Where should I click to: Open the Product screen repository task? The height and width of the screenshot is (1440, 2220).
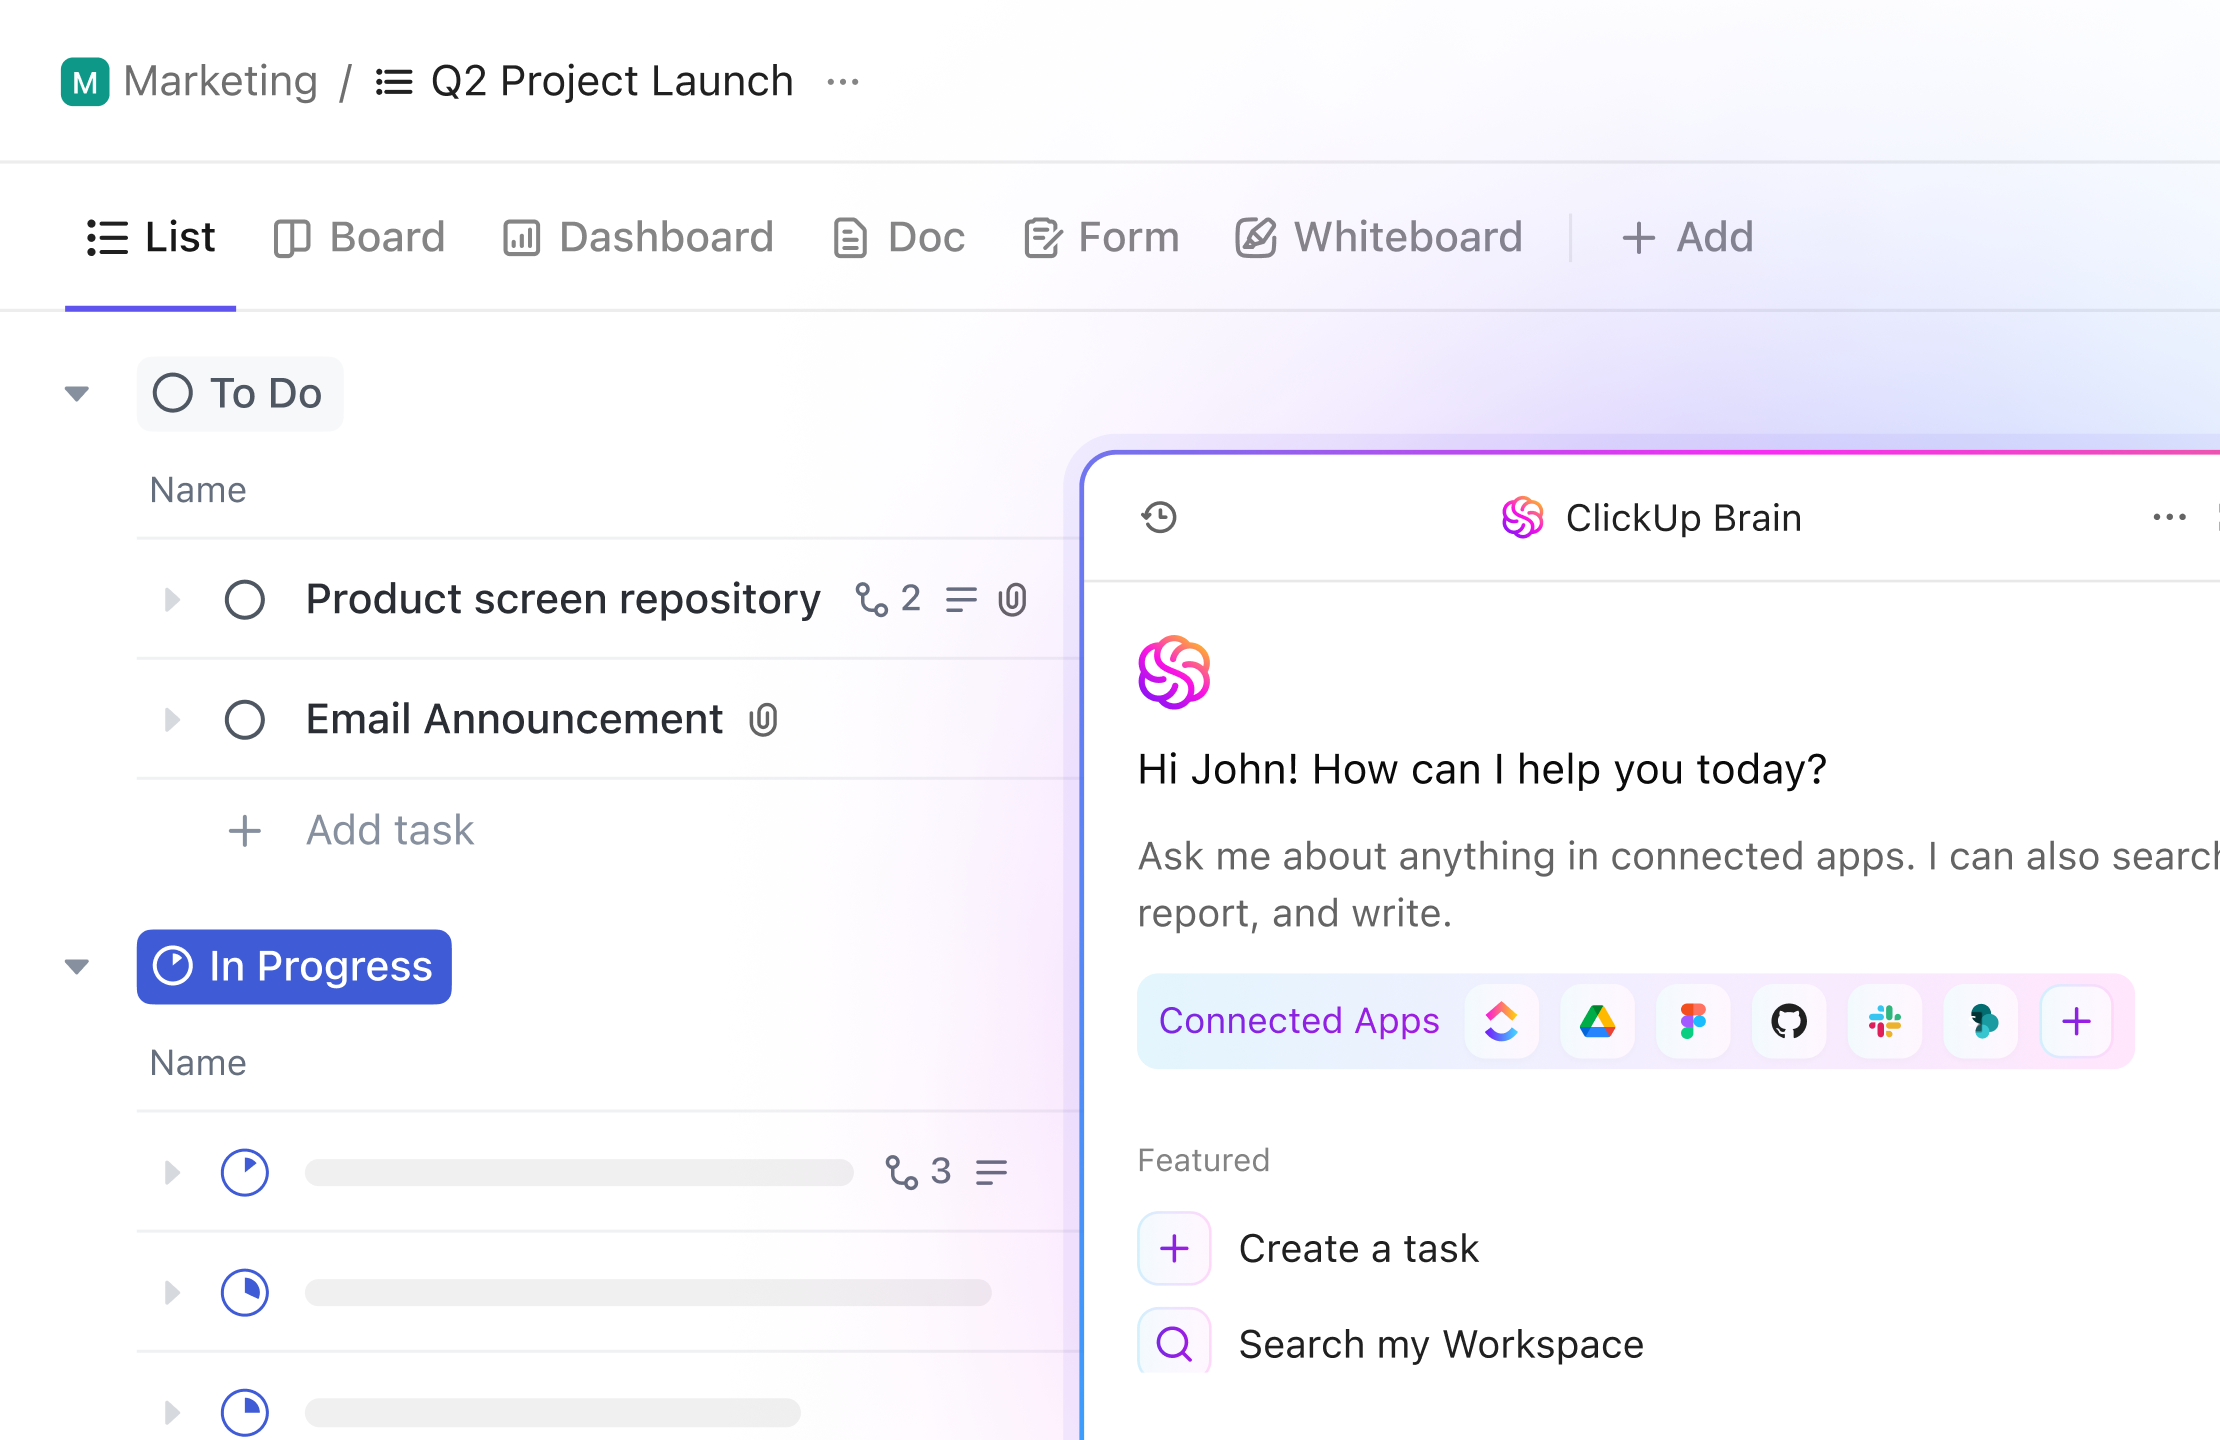[x=563, y=599]
